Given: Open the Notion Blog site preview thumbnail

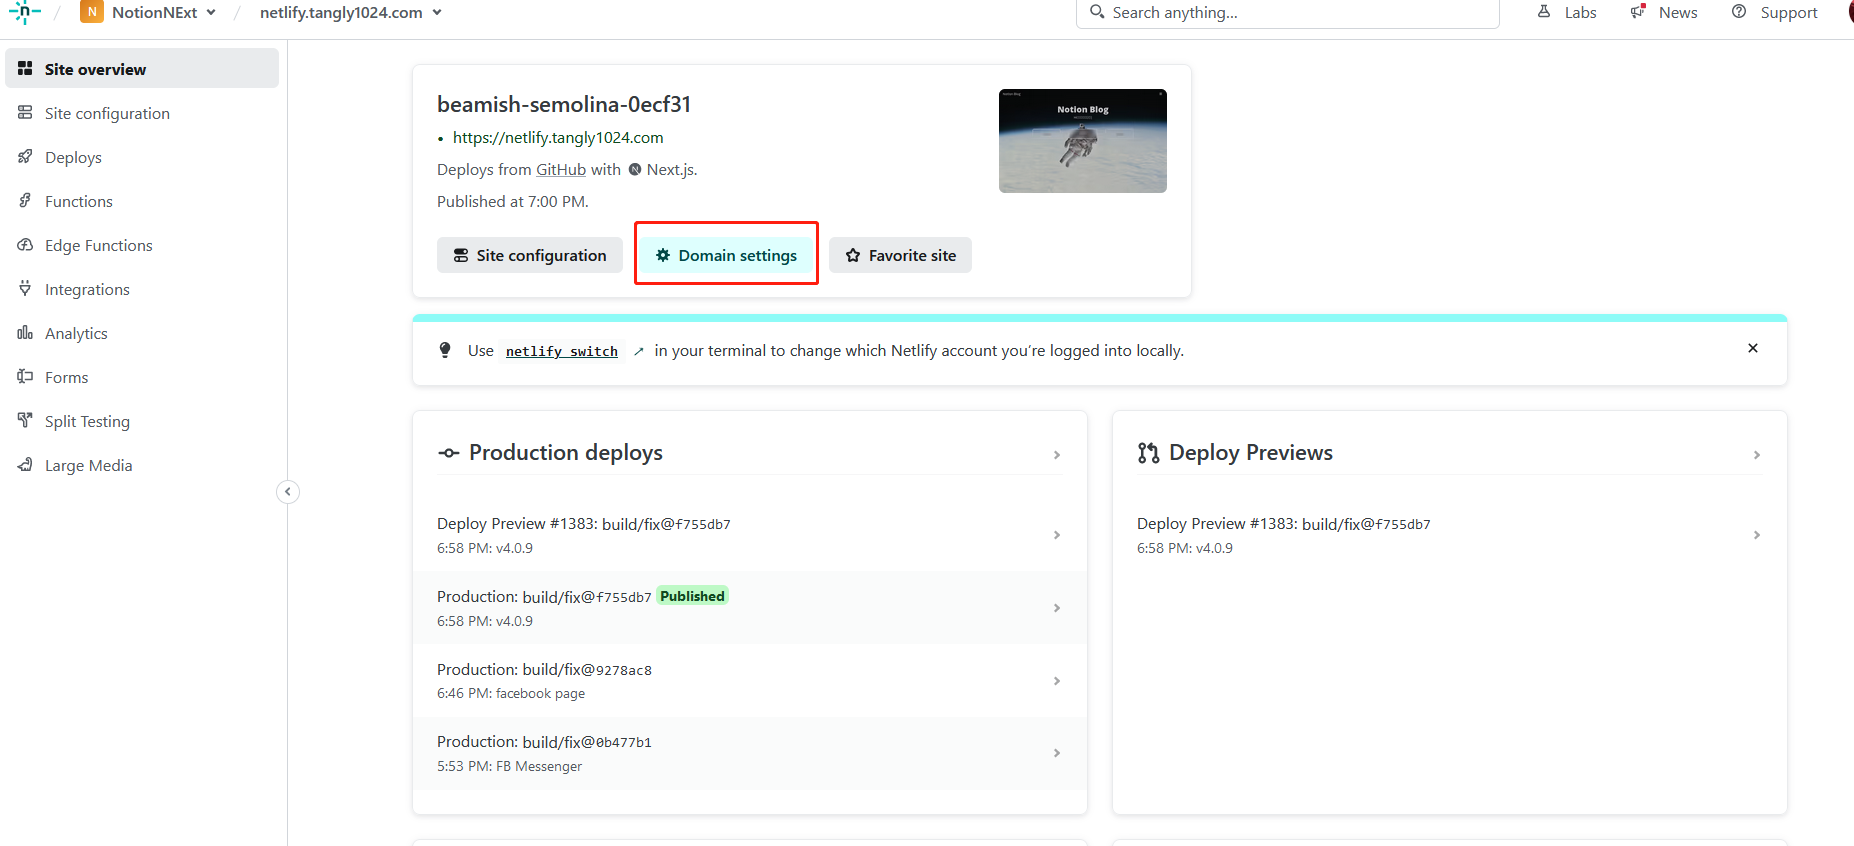Looking at the screenshot, I should coord(1083,141).
